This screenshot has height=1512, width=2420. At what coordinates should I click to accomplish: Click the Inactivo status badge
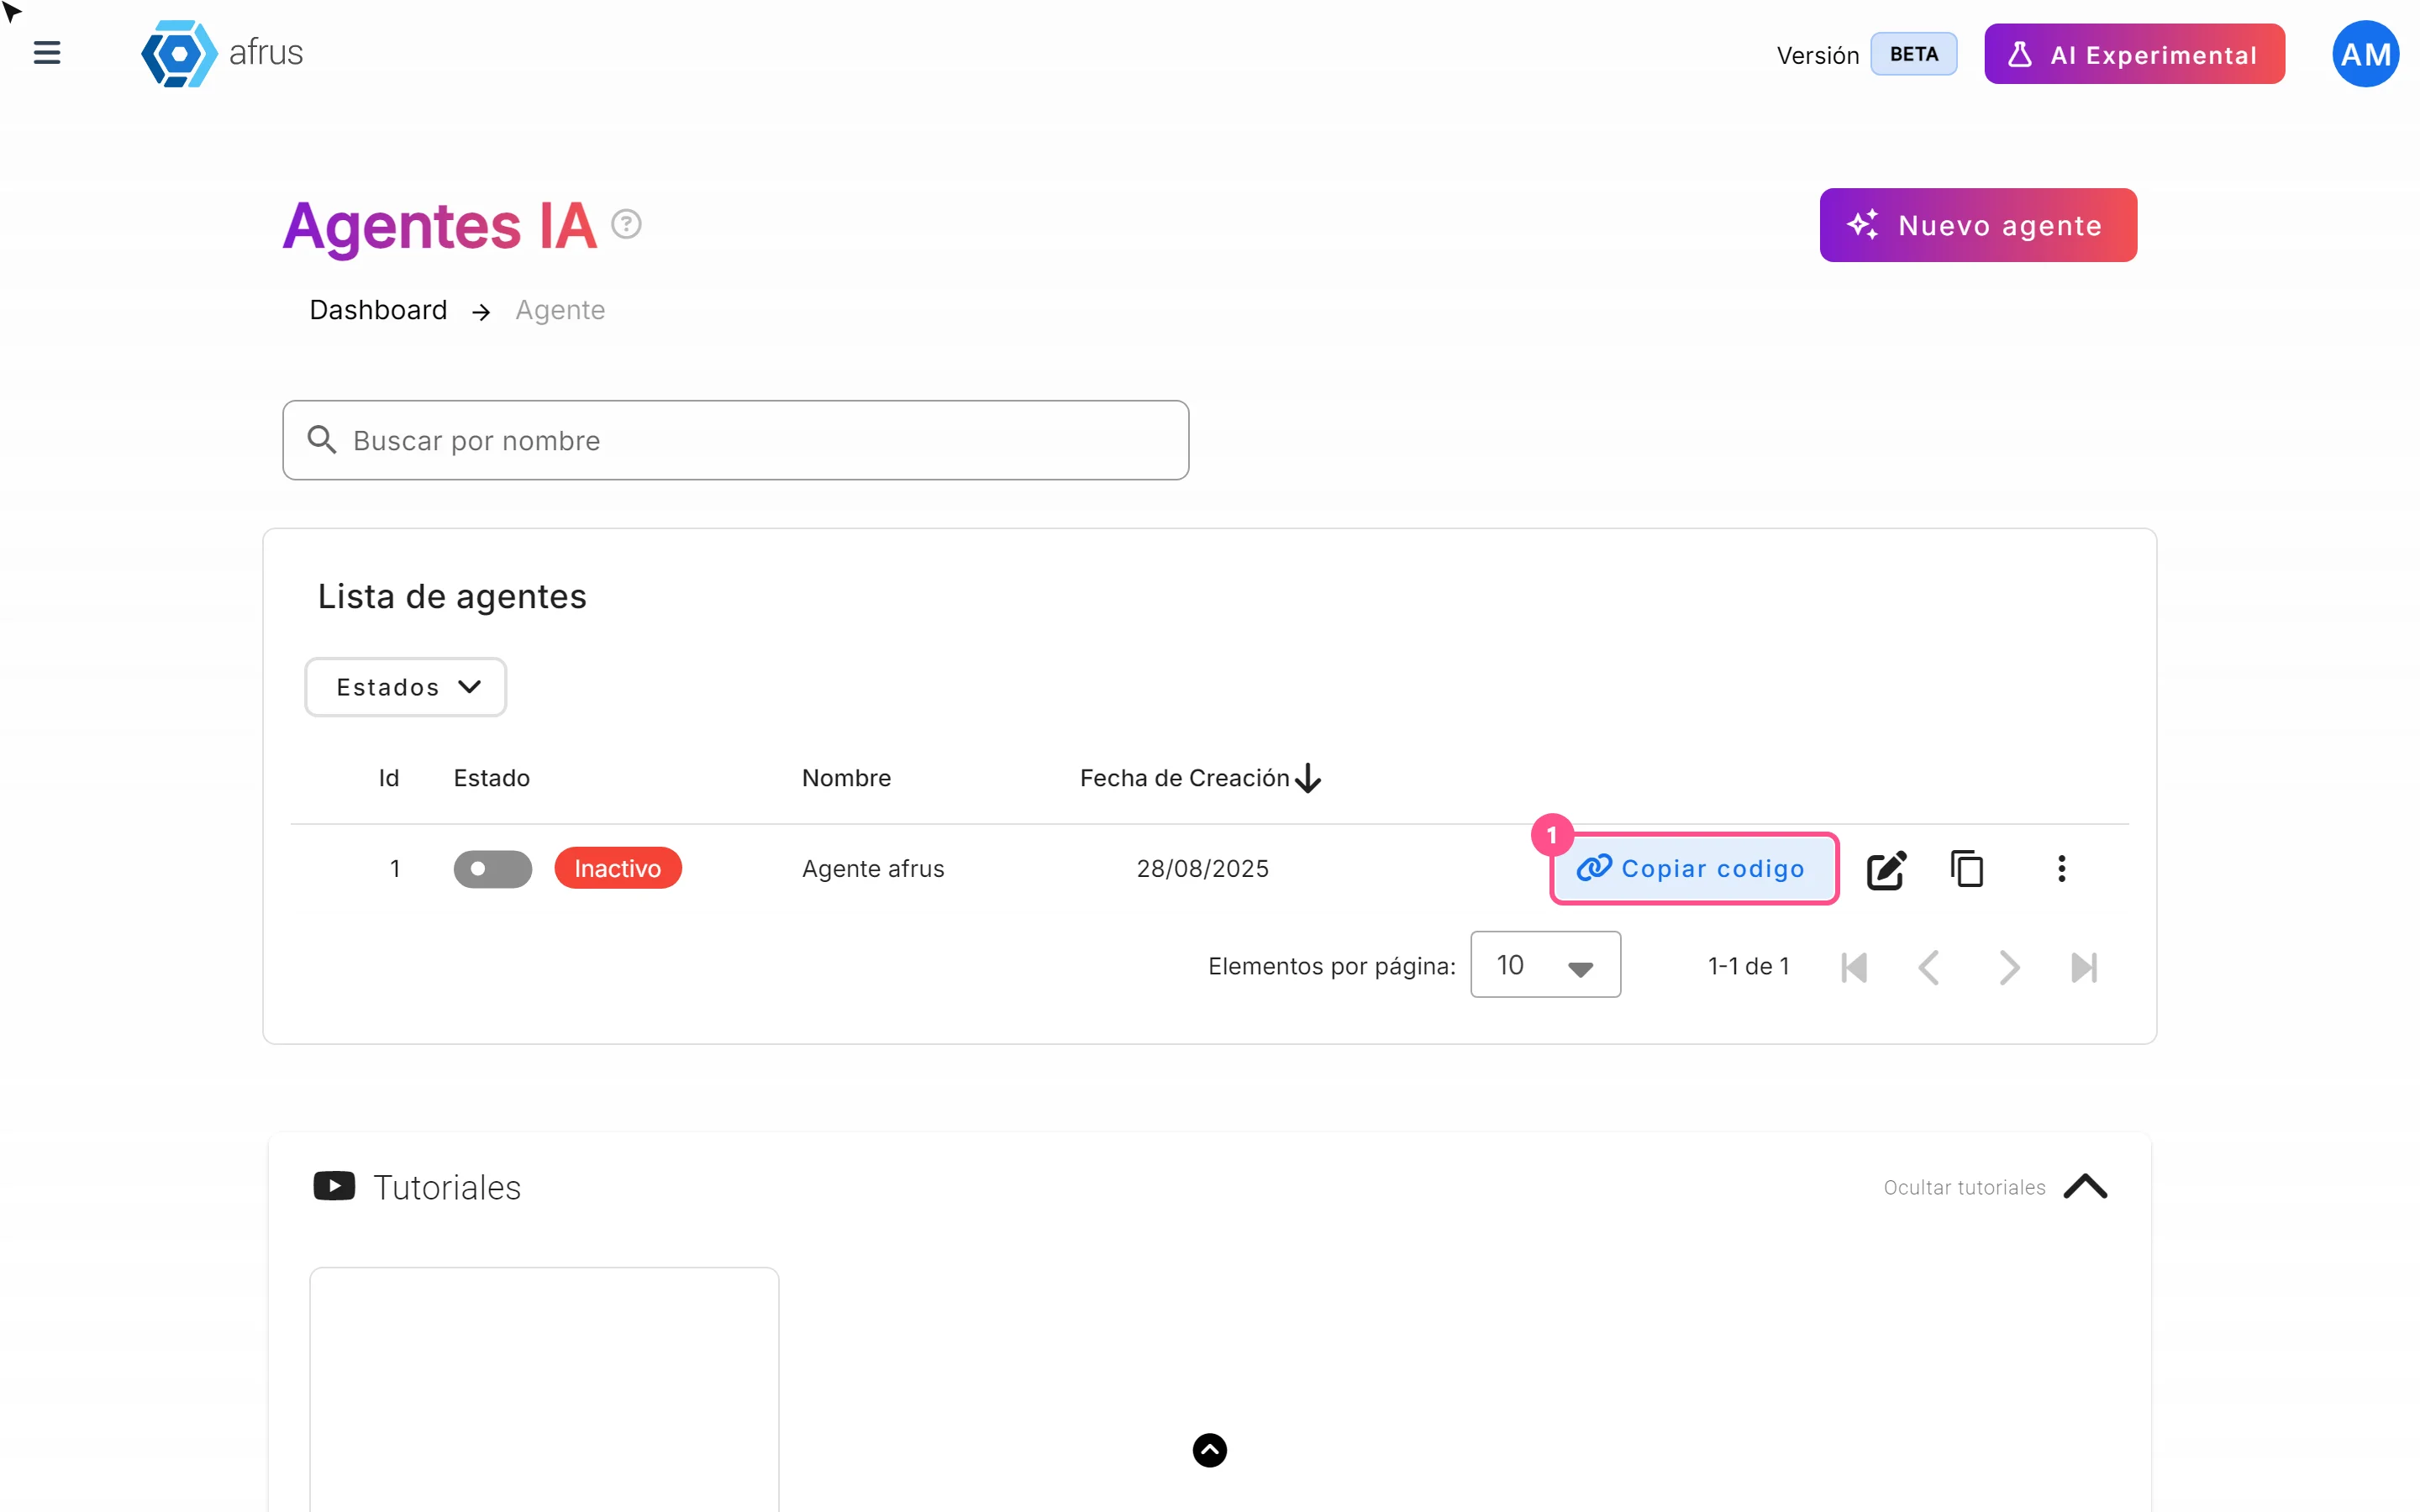pyautogui.click(x=618, y=868)
